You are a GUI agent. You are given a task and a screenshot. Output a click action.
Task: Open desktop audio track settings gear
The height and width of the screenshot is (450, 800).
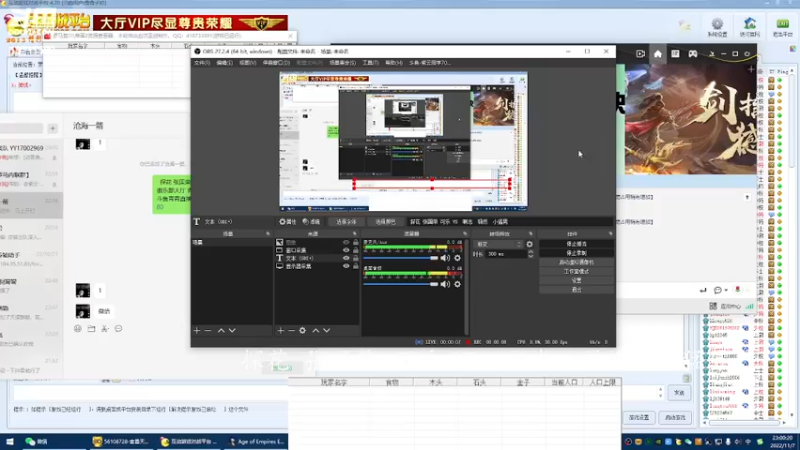pos(457,284)
